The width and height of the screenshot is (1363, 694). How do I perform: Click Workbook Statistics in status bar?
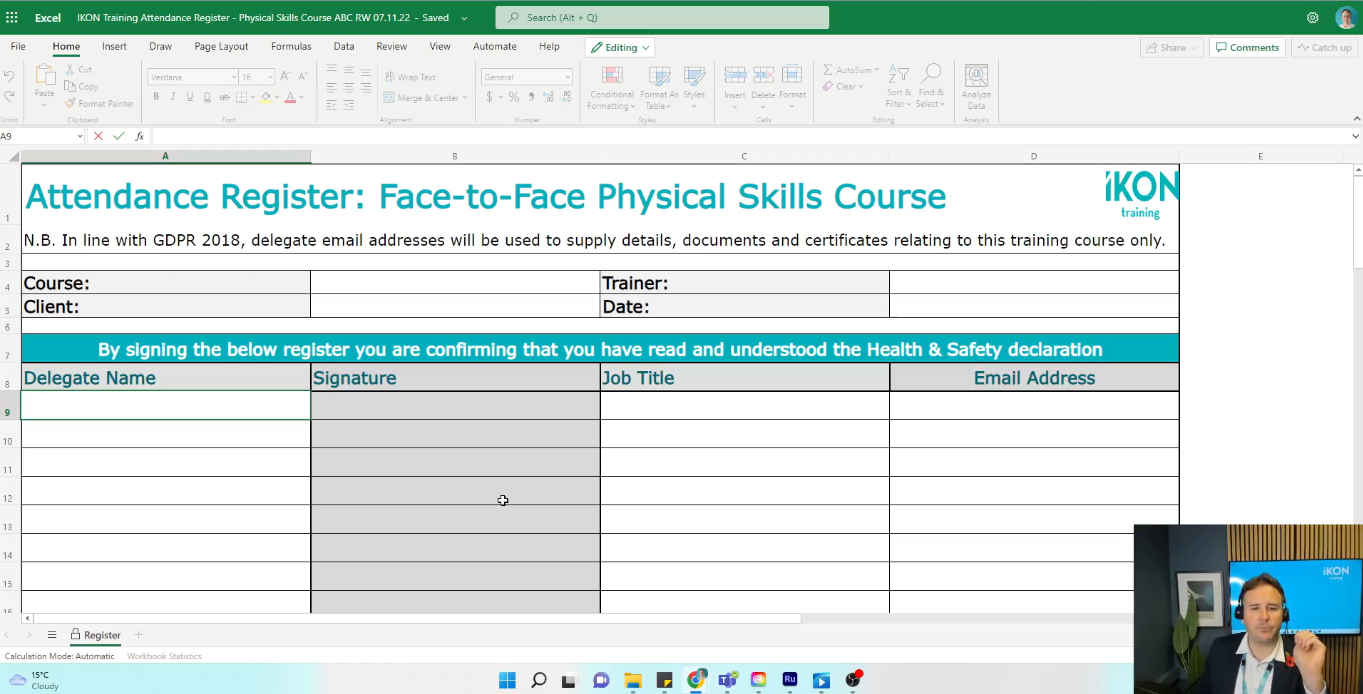164,656
